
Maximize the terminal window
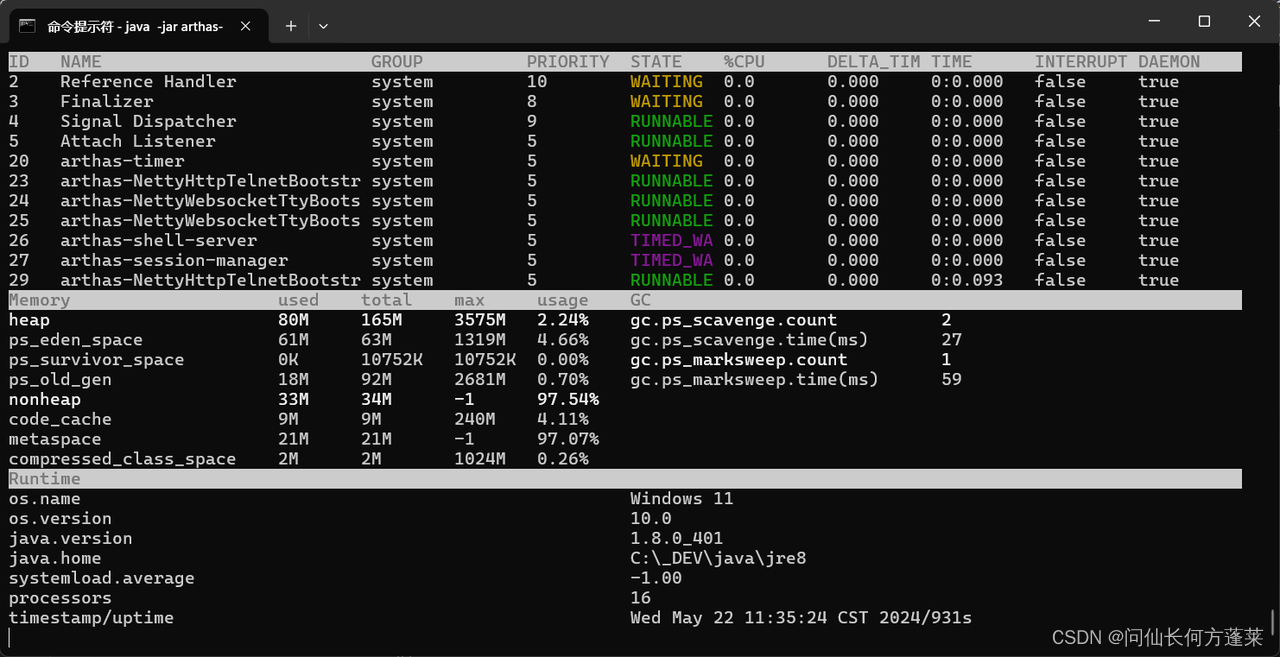pyautogui.click(x=1204, y=21)
